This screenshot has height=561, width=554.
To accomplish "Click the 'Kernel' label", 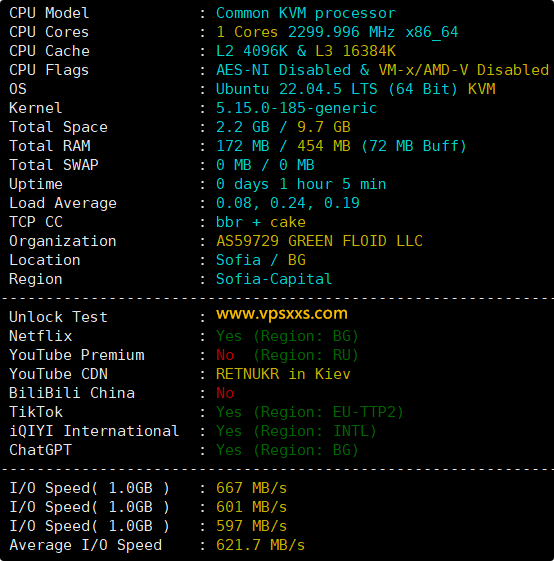I will [x=35, y=108].
